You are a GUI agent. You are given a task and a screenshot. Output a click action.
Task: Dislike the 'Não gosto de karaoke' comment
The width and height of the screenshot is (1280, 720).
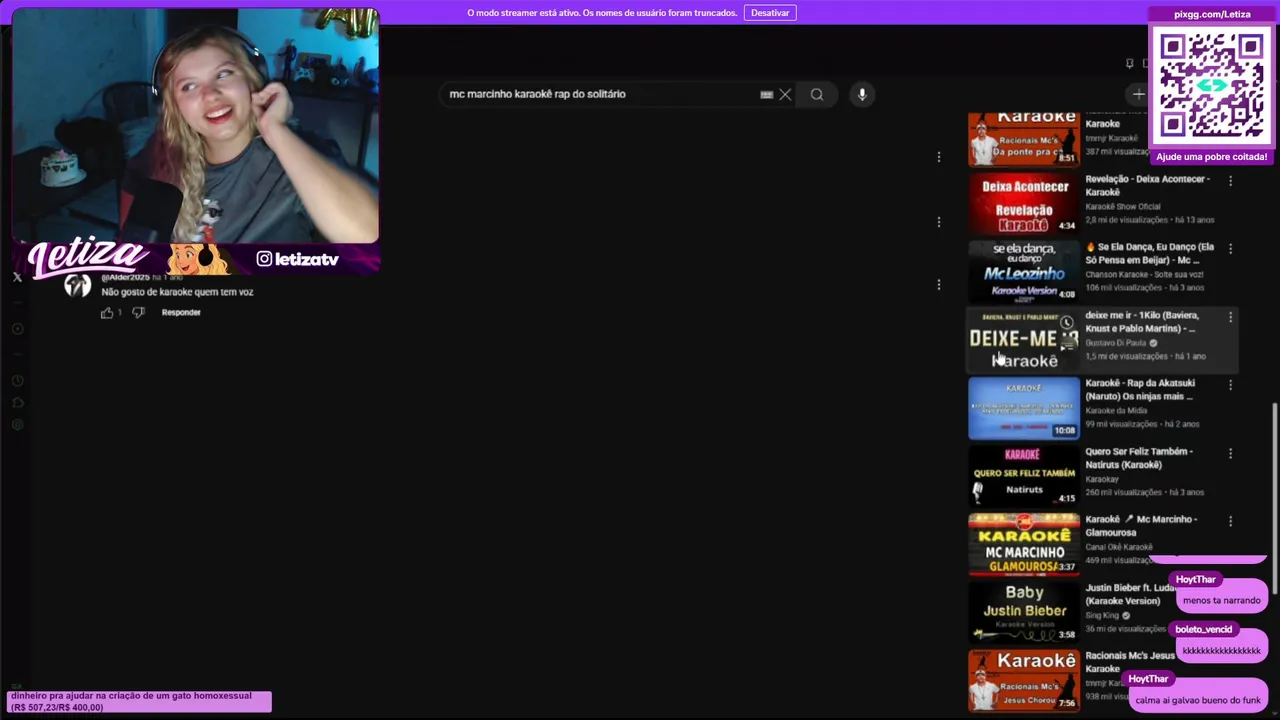139,312
